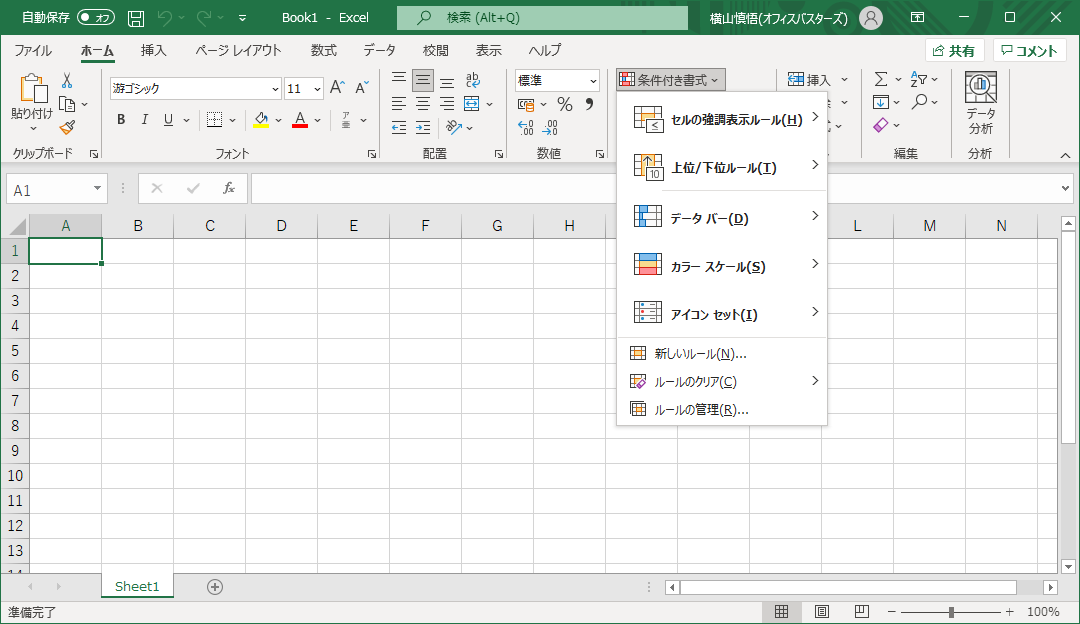Click the Format Painter brush icon
The image size is (1080, 624).
coord(67,127)
